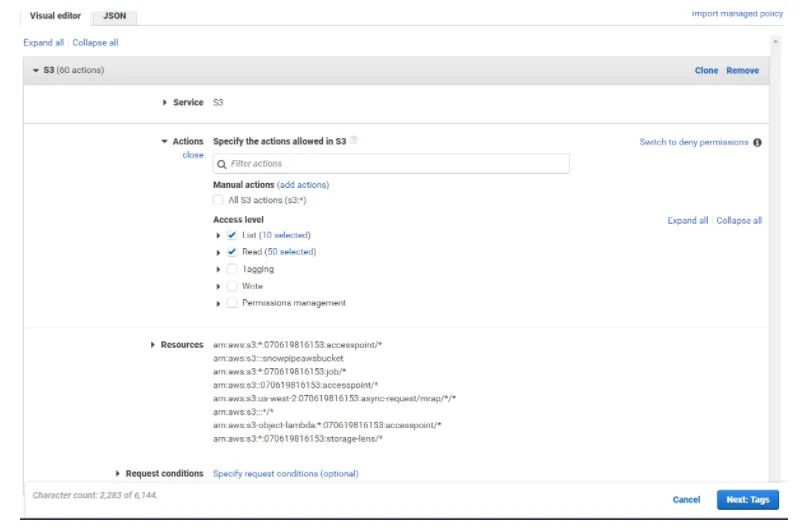Click Access level Expand all link
This screenshot has height=532, width=806.
point(687,221)
